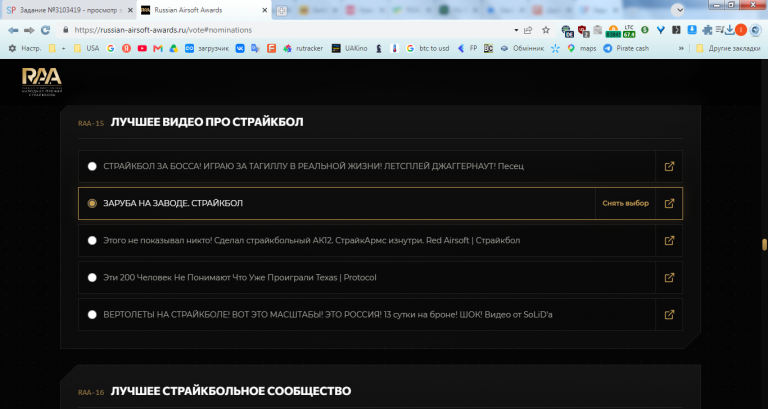
Task: Click Снять выбор to remove the vote
Action: 625,203
